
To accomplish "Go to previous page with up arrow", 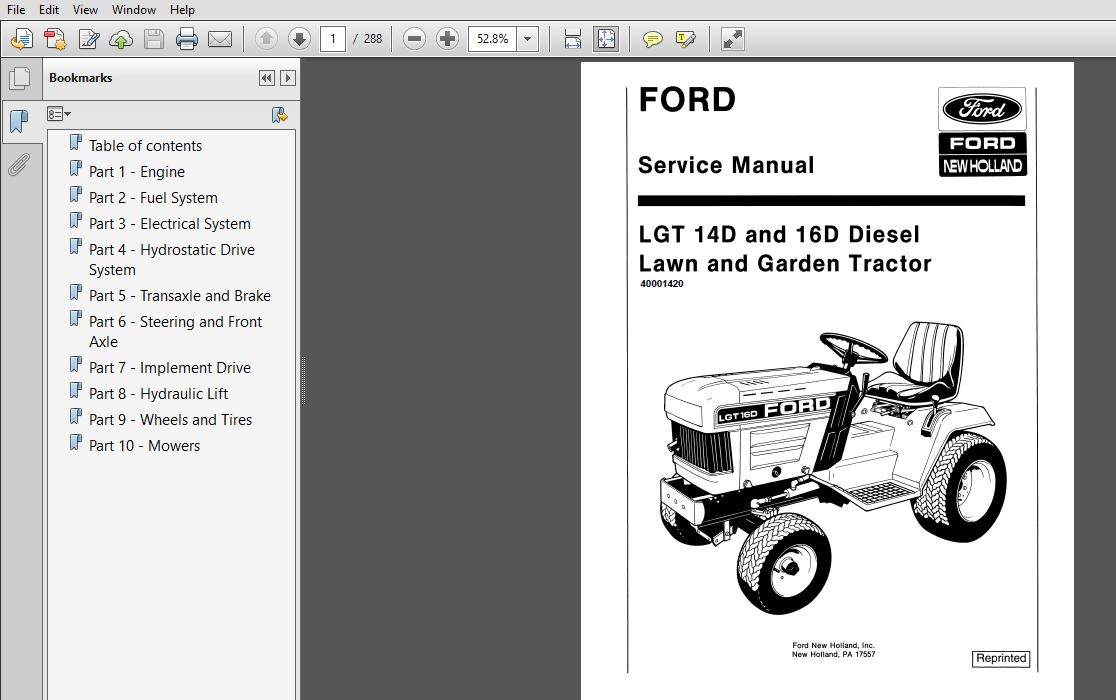I will pos(266,38).
